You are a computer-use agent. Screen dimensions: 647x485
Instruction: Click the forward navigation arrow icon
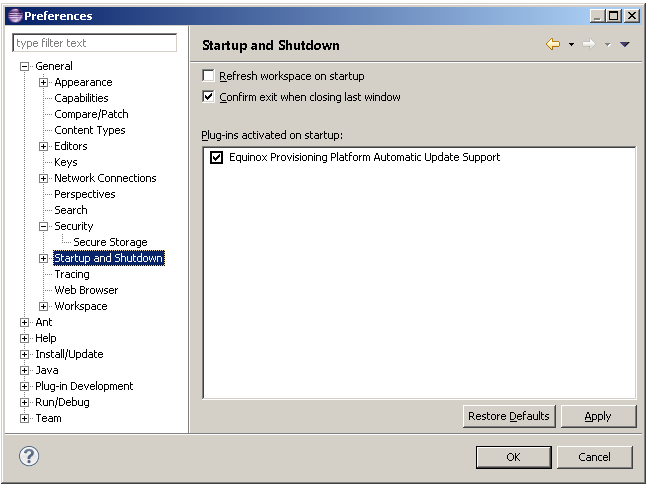pyautogui.click(x=589, y=44)
